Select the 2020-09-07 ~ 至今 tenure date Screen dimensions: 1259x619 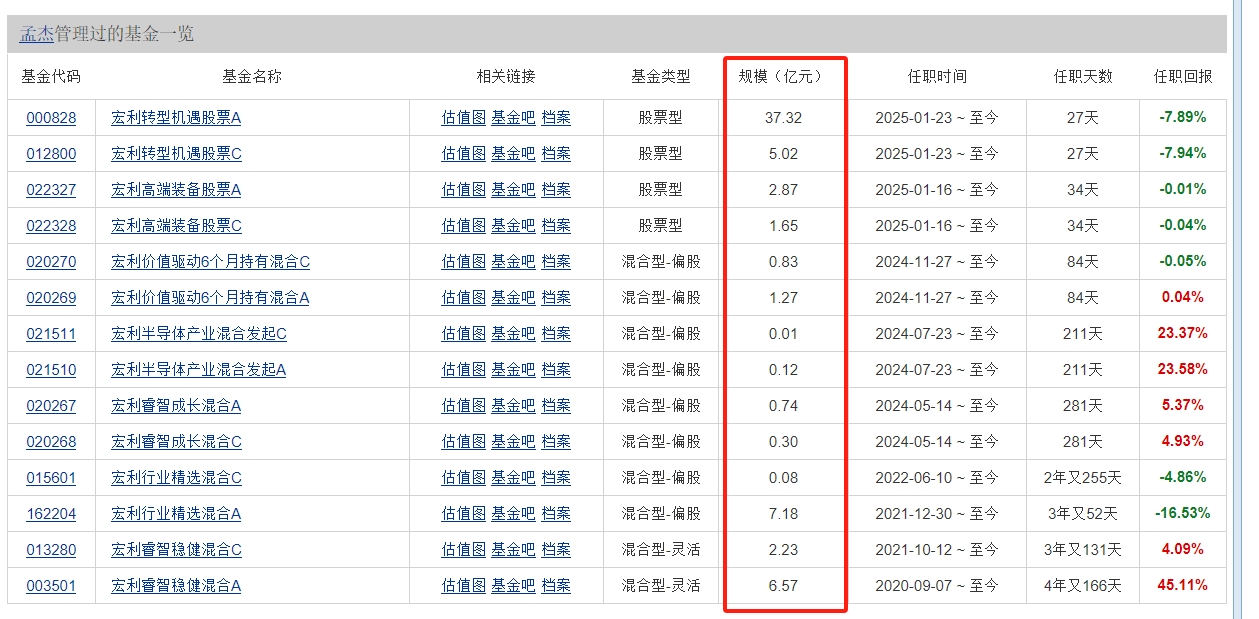(x=937, y=586)
